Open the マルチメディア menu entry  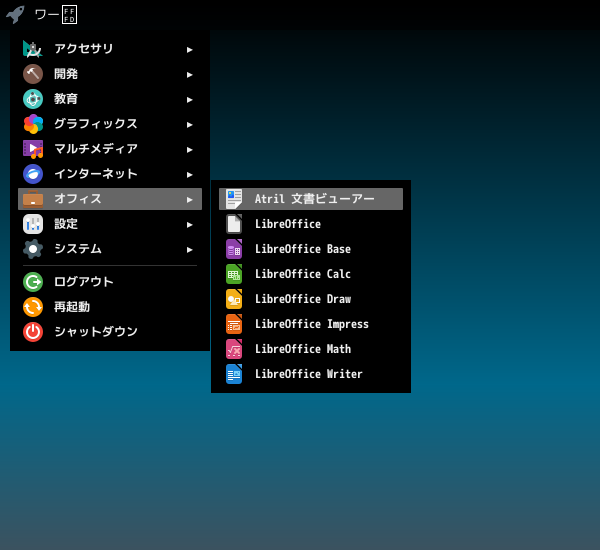point(110,149)
